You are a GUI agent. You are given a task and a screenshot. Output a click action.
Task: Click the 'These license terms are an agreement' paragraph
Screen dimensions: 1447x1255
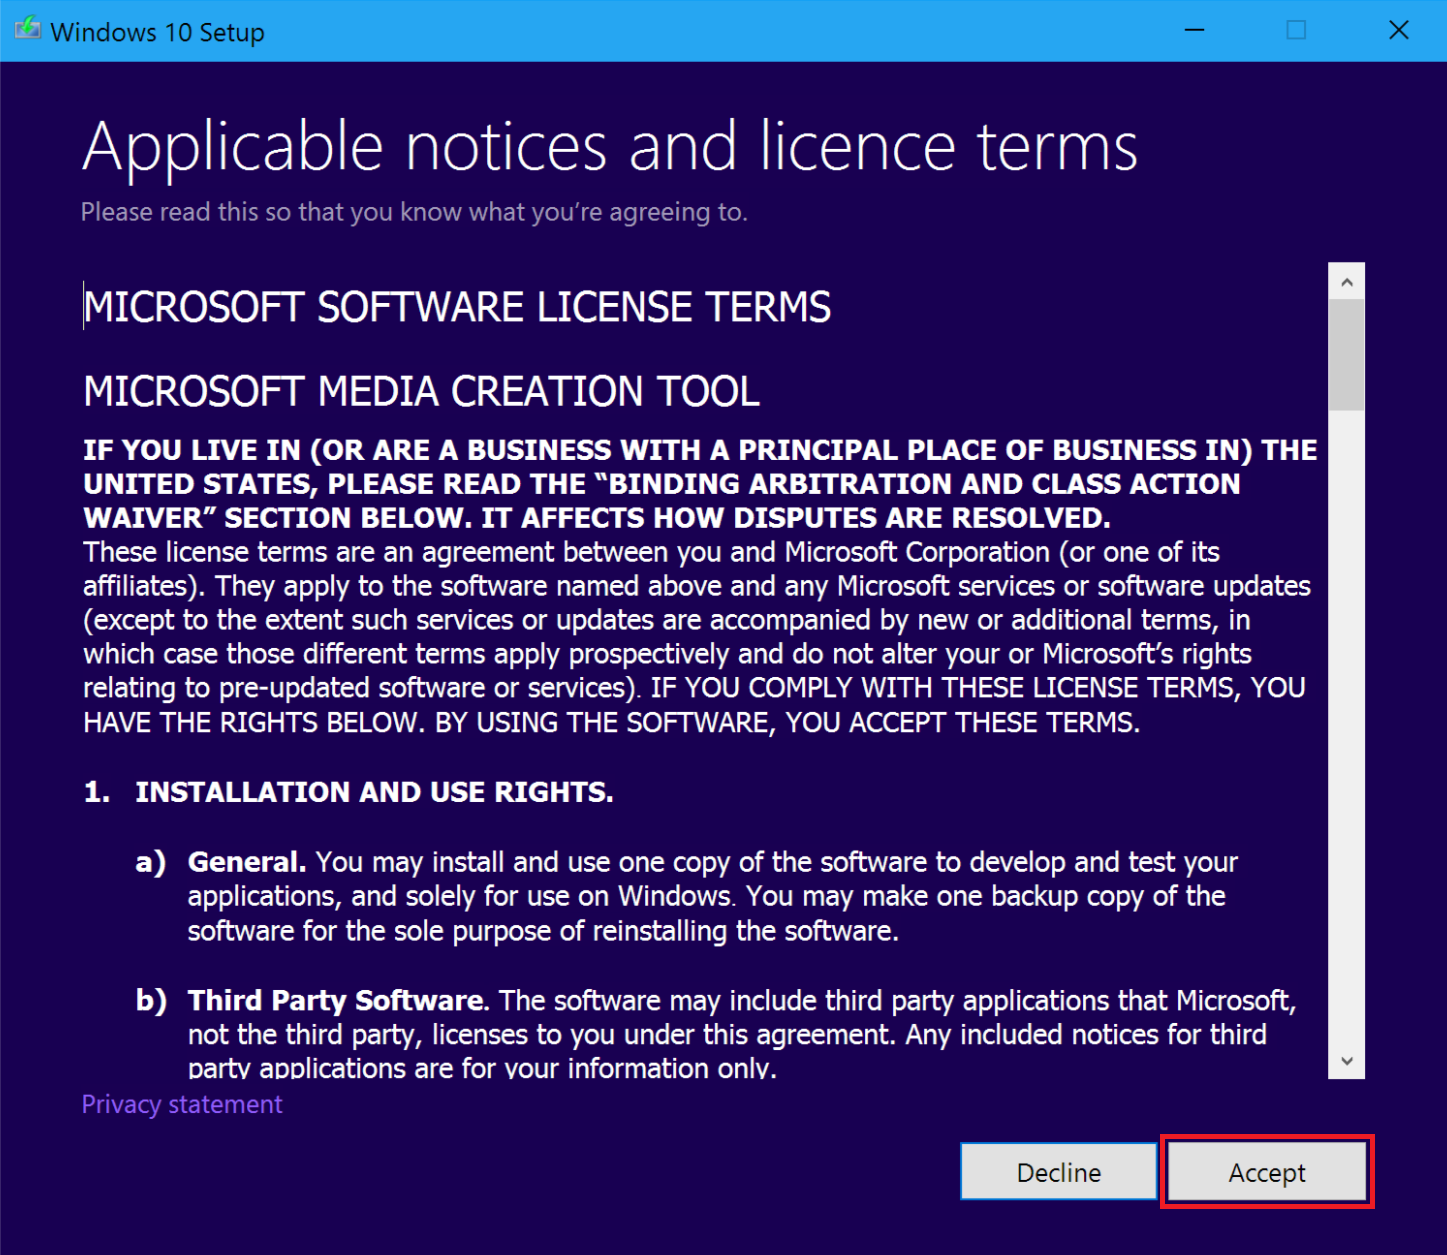pyautogui.click(x=697, y=637)
